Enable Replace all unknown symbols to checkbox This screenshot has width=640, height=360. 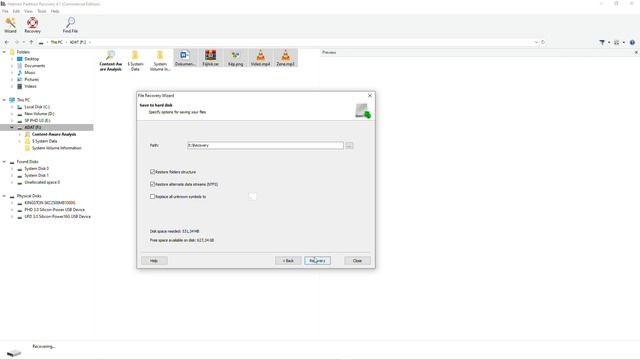(x=152, y=196)
